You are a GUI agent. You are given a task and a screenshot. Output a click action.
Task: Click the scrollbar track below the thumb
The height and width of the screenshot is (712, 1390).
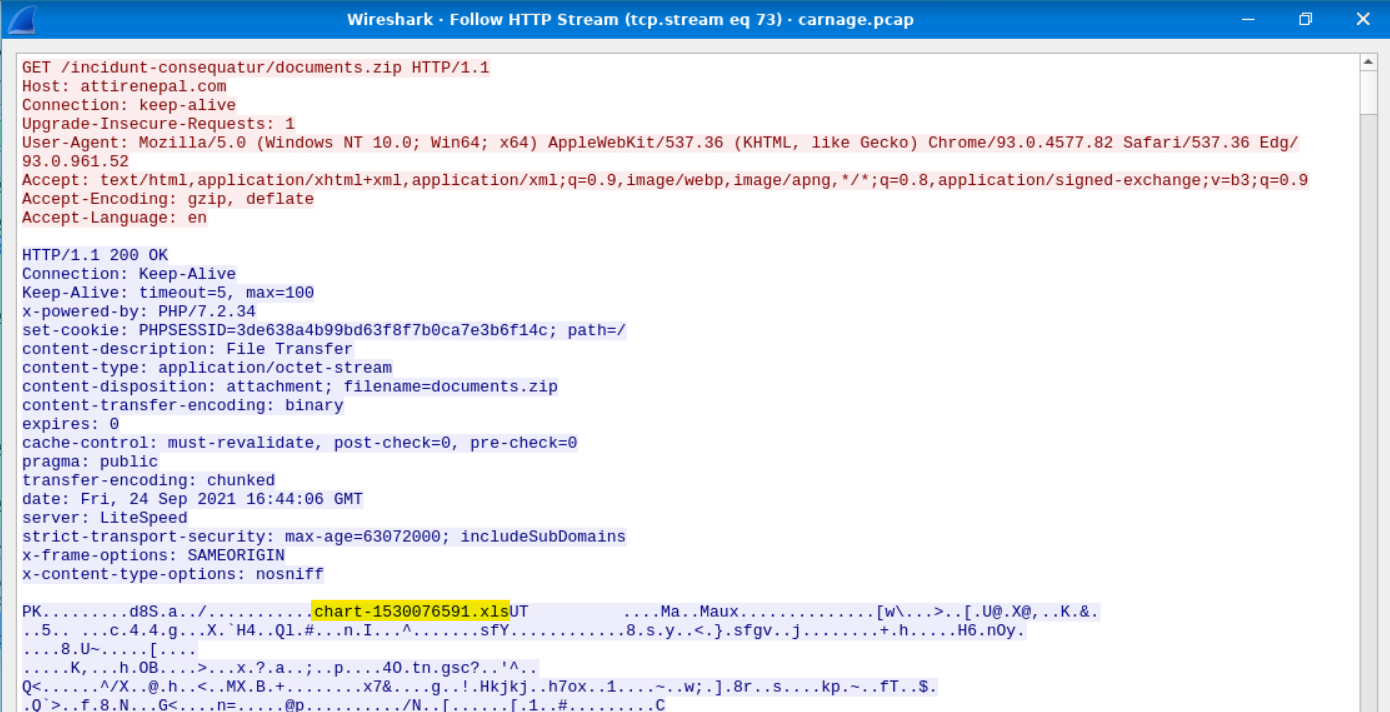pos(1369,400)
